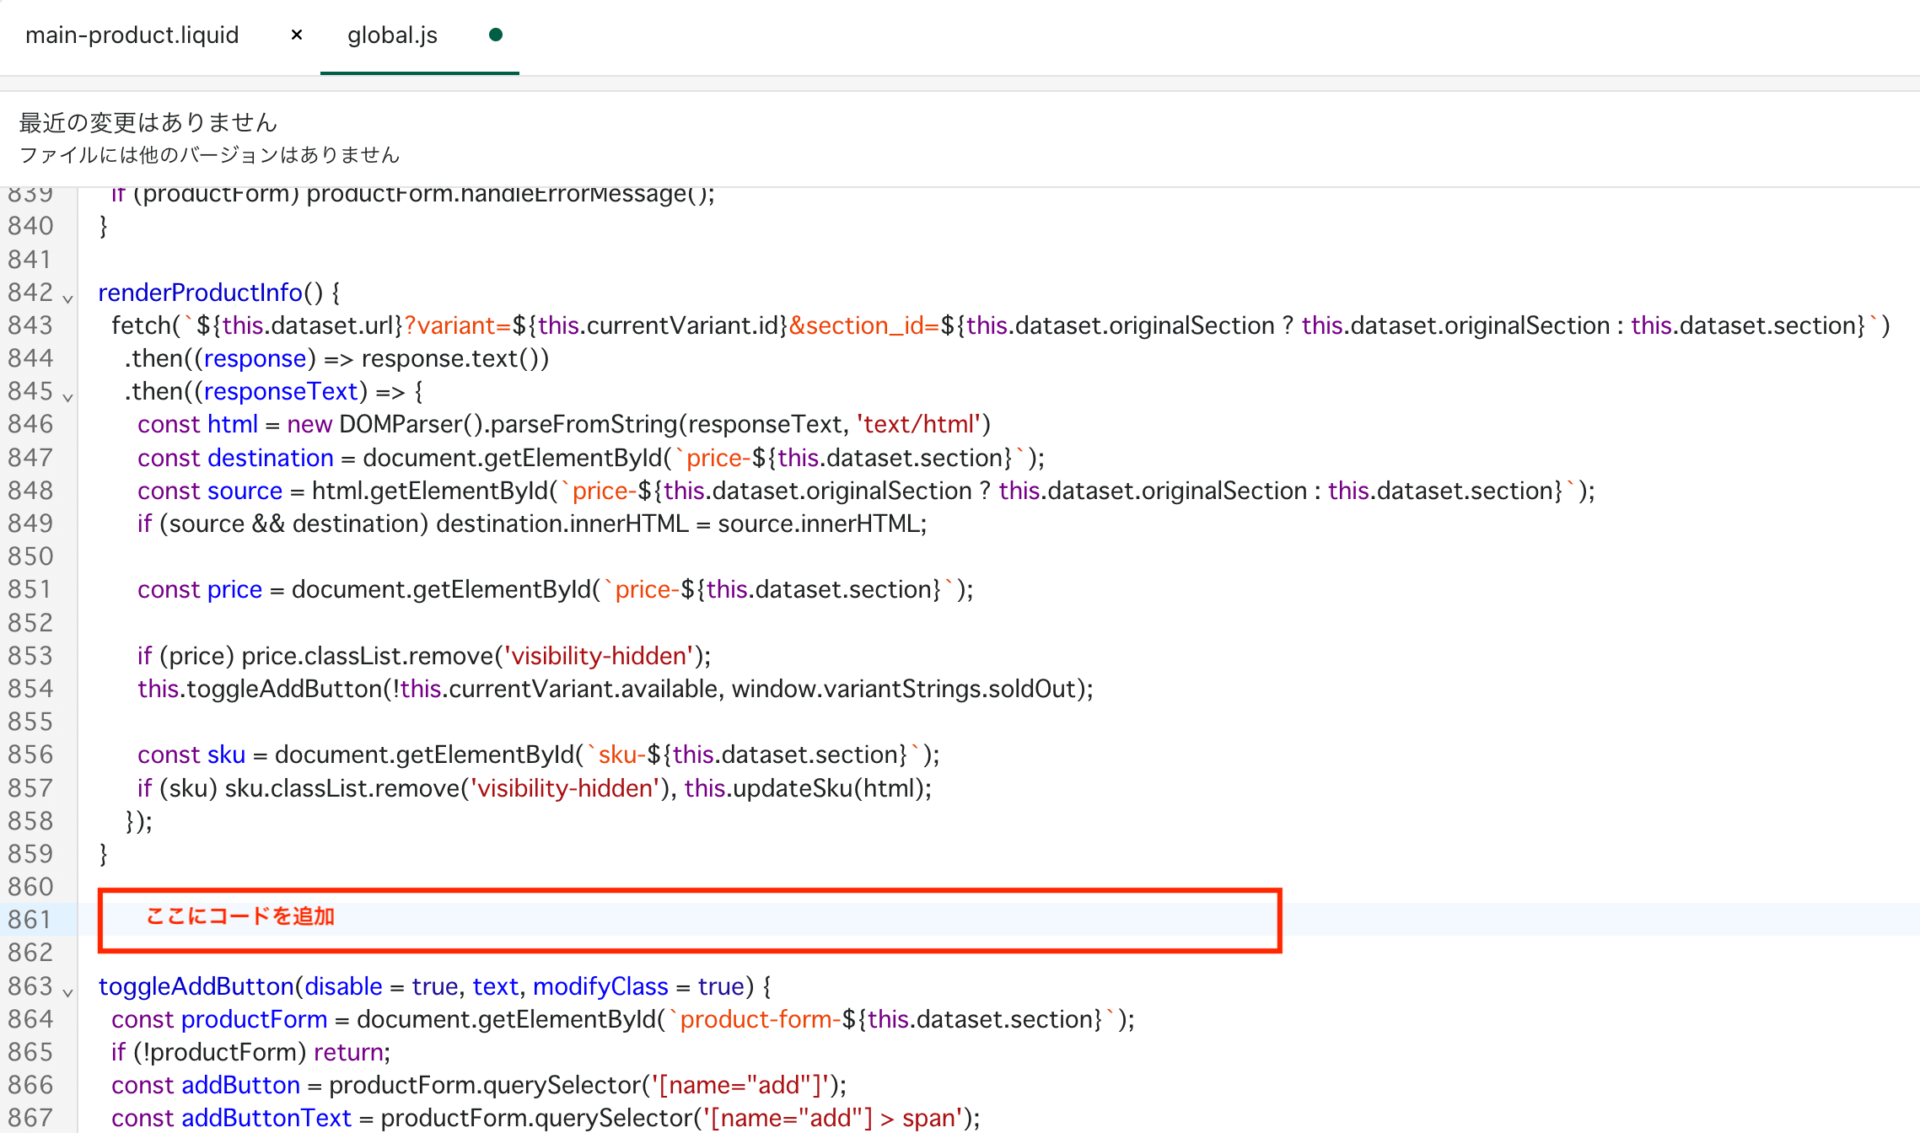Place cursor at closing brace on line 859
Viewport: 1920px width, 1133px height.
(x=104, y=853)
